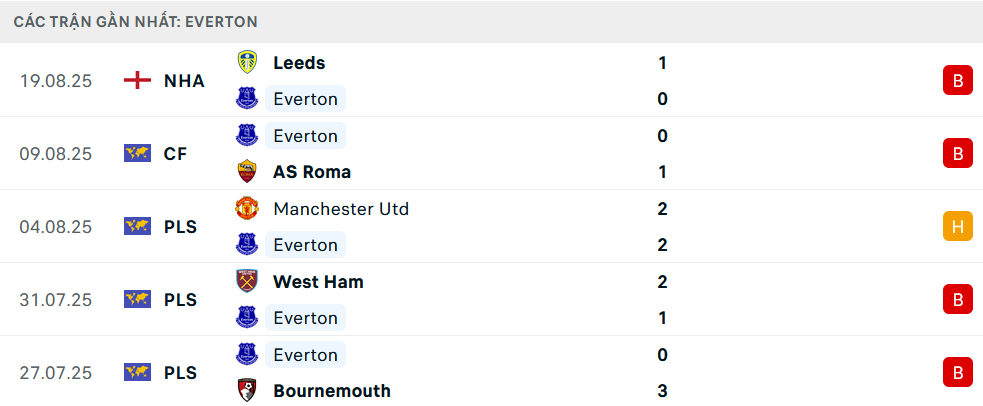Click the West Ham crest icon
The width and height of the screenshot is (983, 406).
tap(247, 281)
